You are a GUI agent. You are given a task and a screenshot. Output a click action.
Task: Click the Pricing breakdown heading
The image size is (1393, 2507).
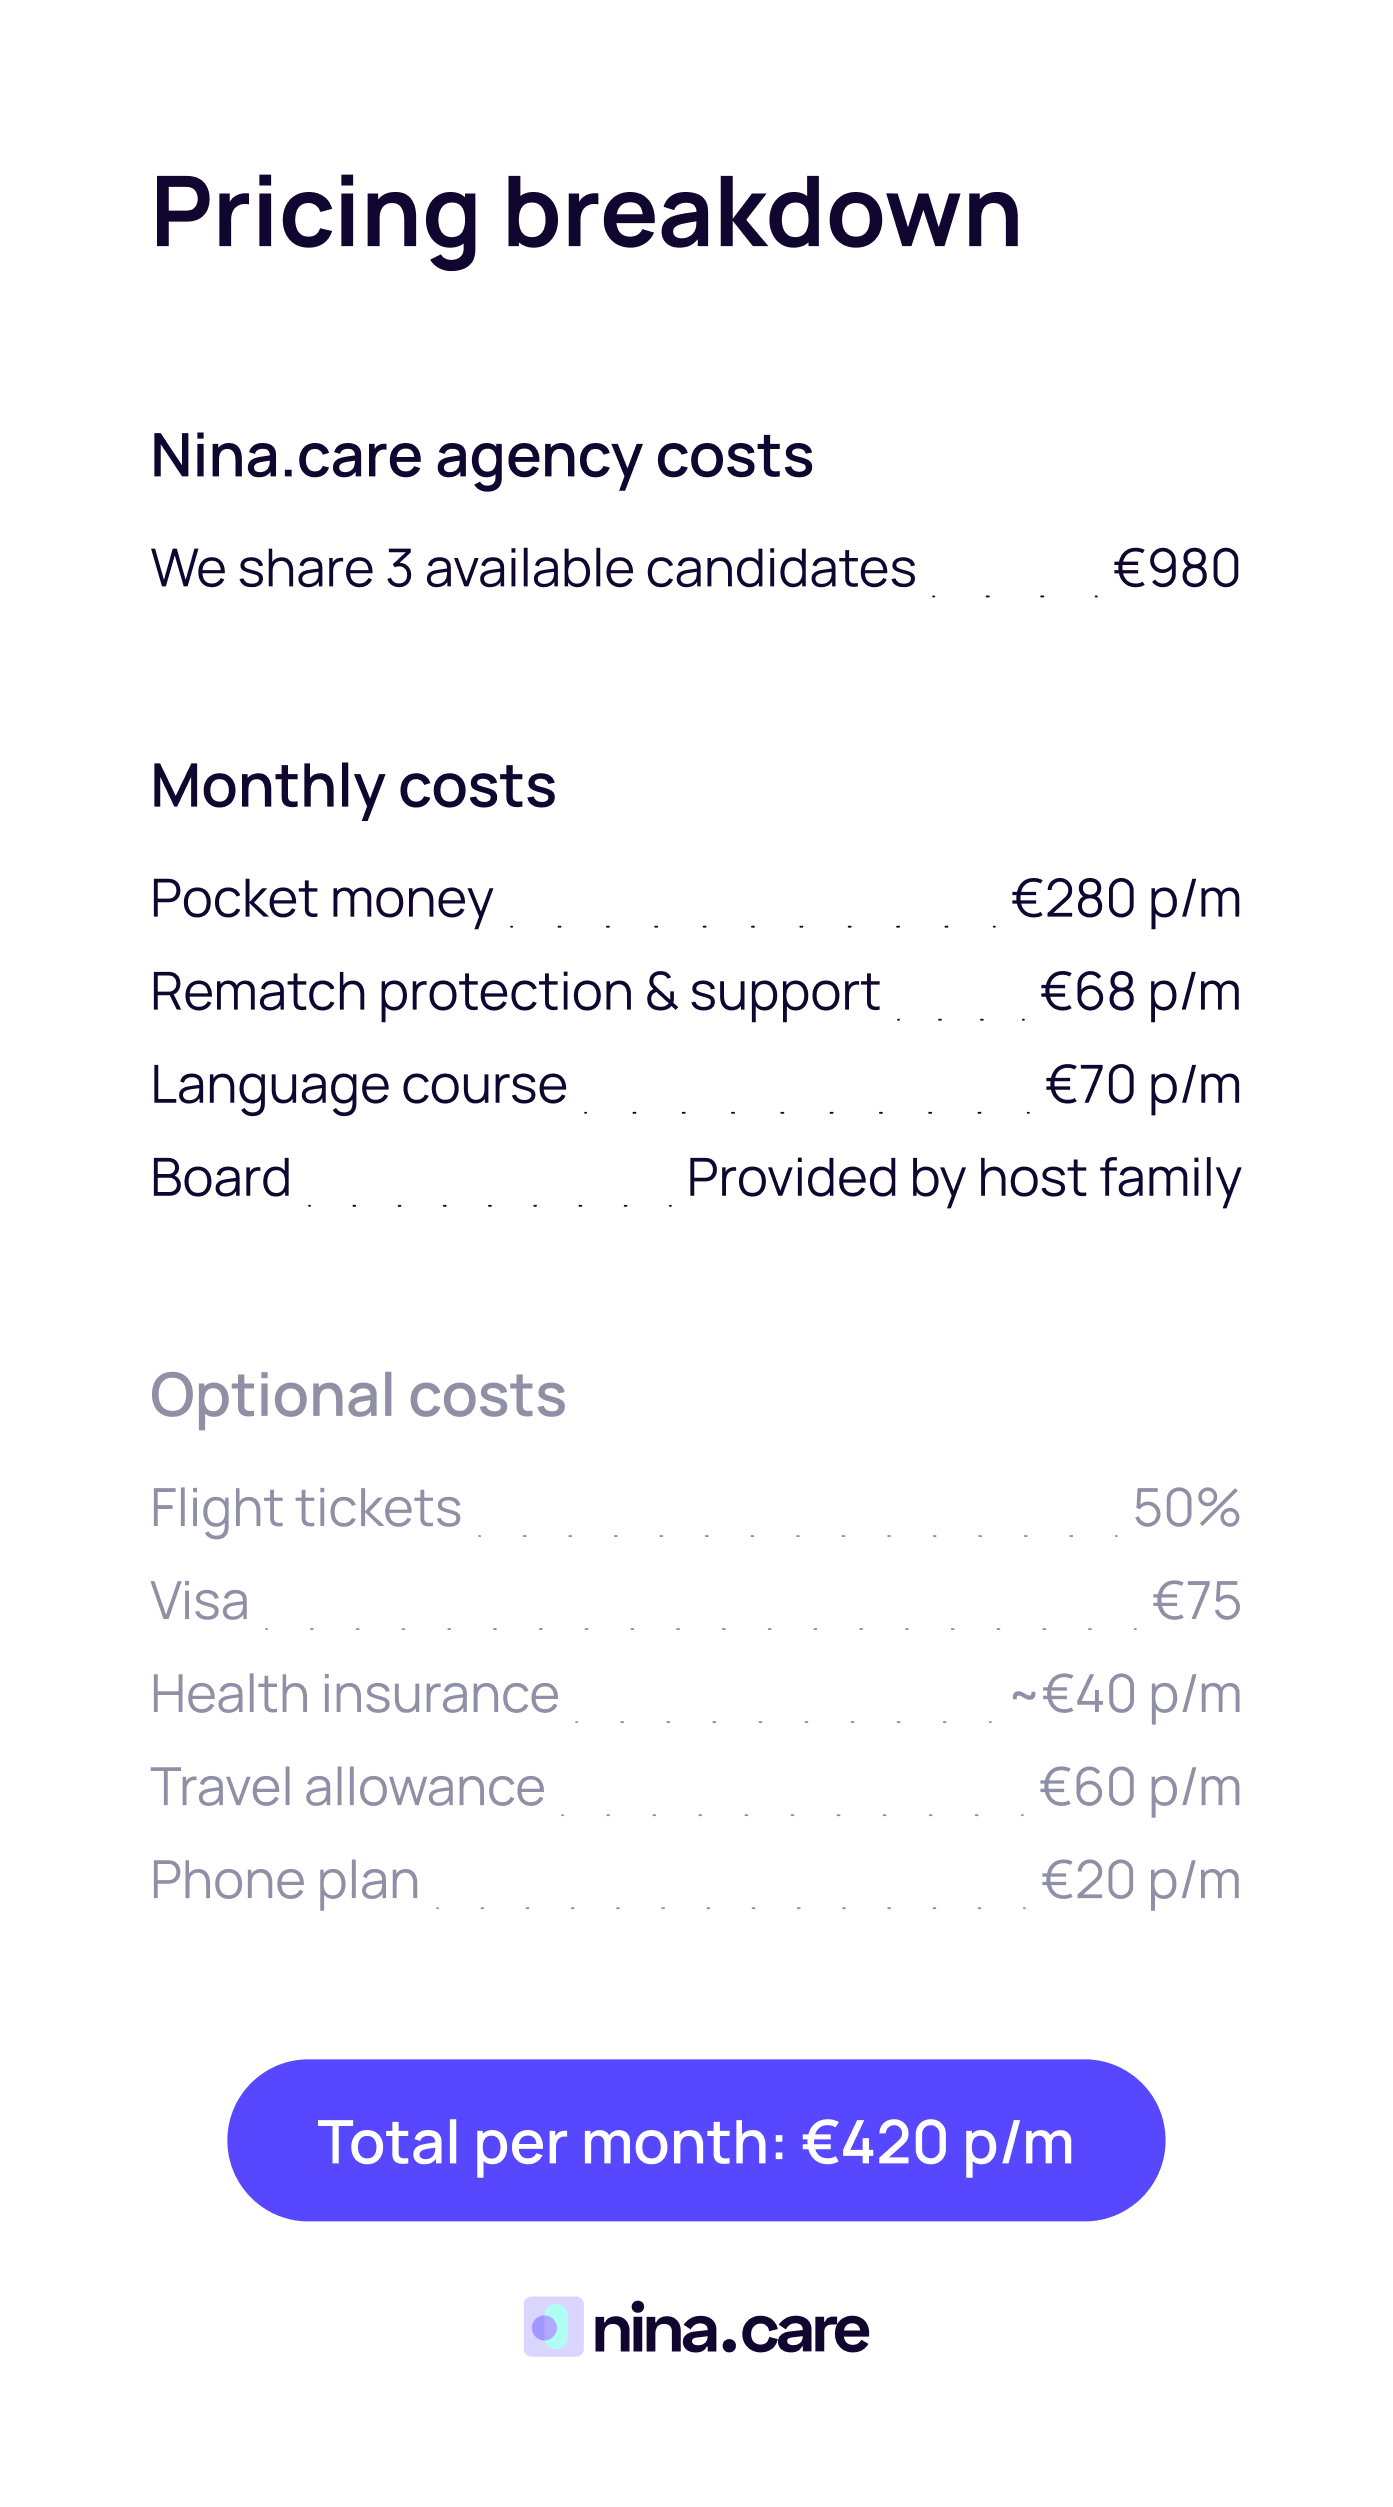(x=586, y=213)
